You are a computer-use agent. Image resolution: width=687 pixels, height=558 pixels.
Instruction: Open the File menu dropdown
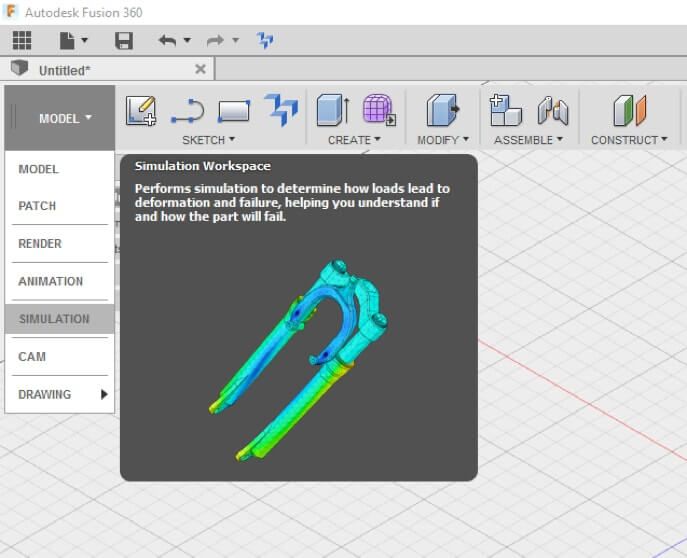(x=74, y=41)
